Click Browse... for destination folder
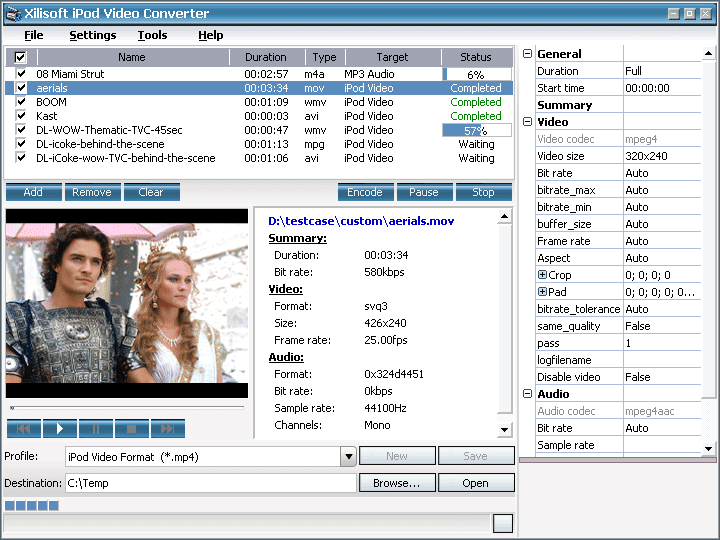Image resolution: width=720 pixels, height=540 pixels. pos(397,483)
